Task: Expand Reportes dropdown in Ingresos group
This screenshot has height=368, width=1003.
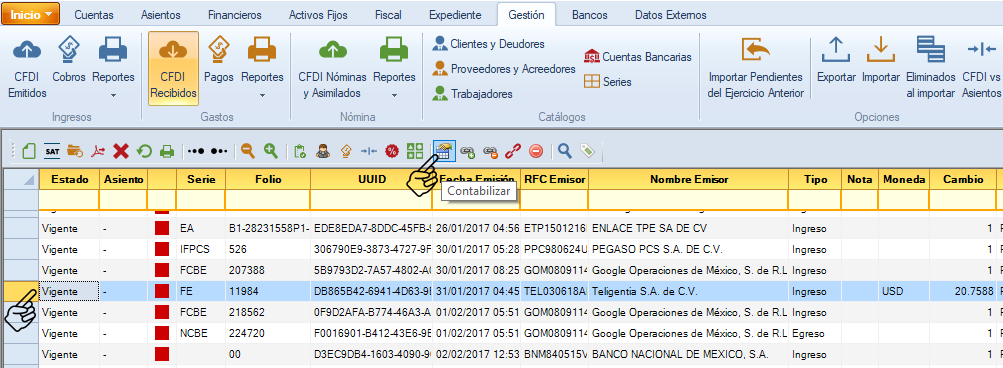Action: (113, 95)
